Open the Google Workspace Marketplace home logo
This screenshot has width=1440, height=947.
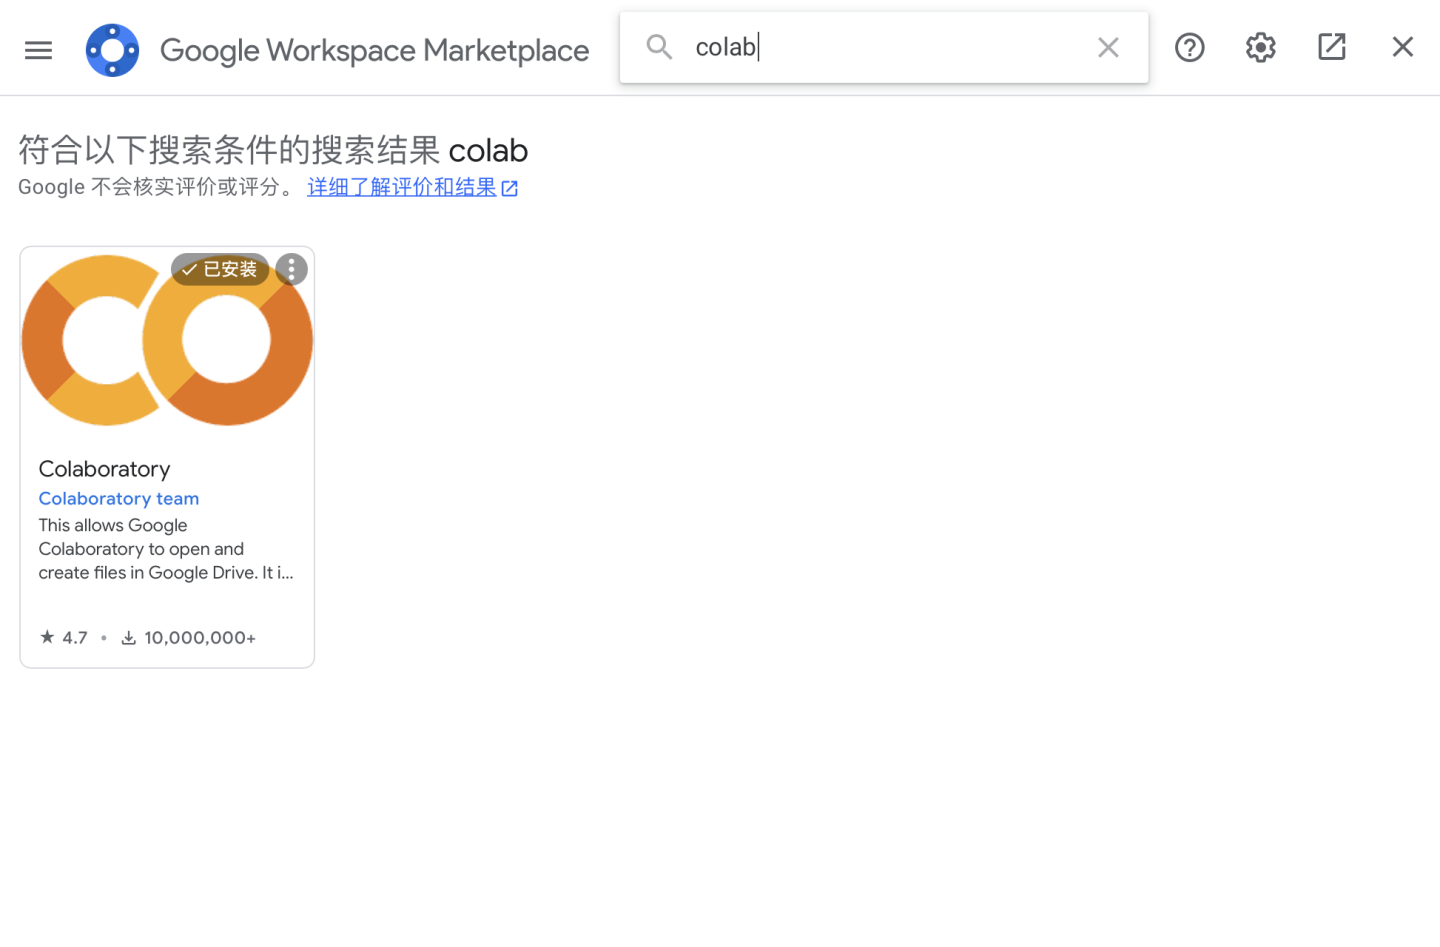pyautogui.click(x=112, y=49)
